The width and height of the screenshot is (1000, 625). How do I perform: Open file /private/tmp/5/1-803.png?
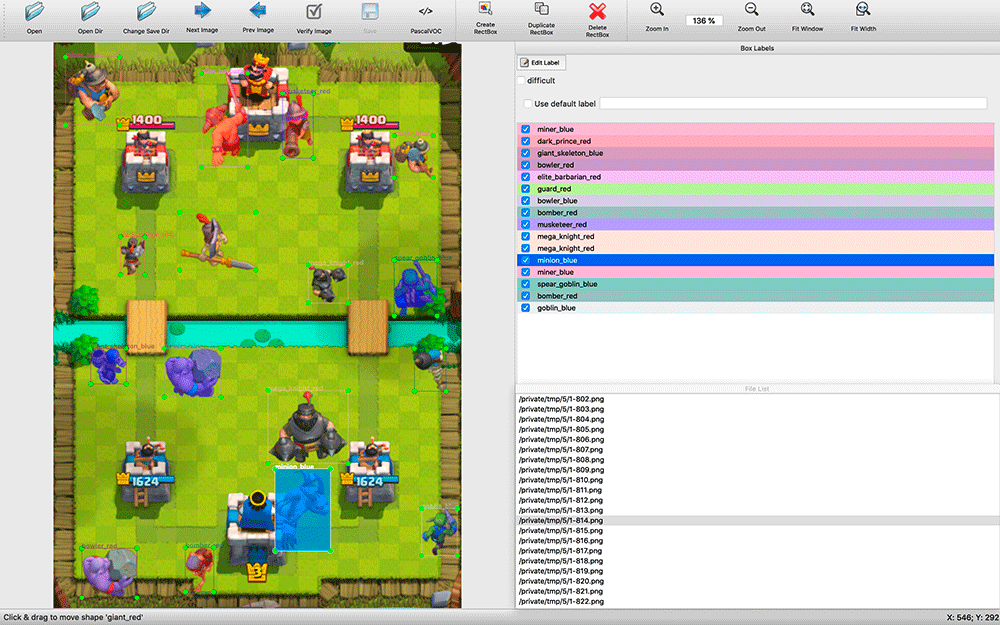coord(561,409)
